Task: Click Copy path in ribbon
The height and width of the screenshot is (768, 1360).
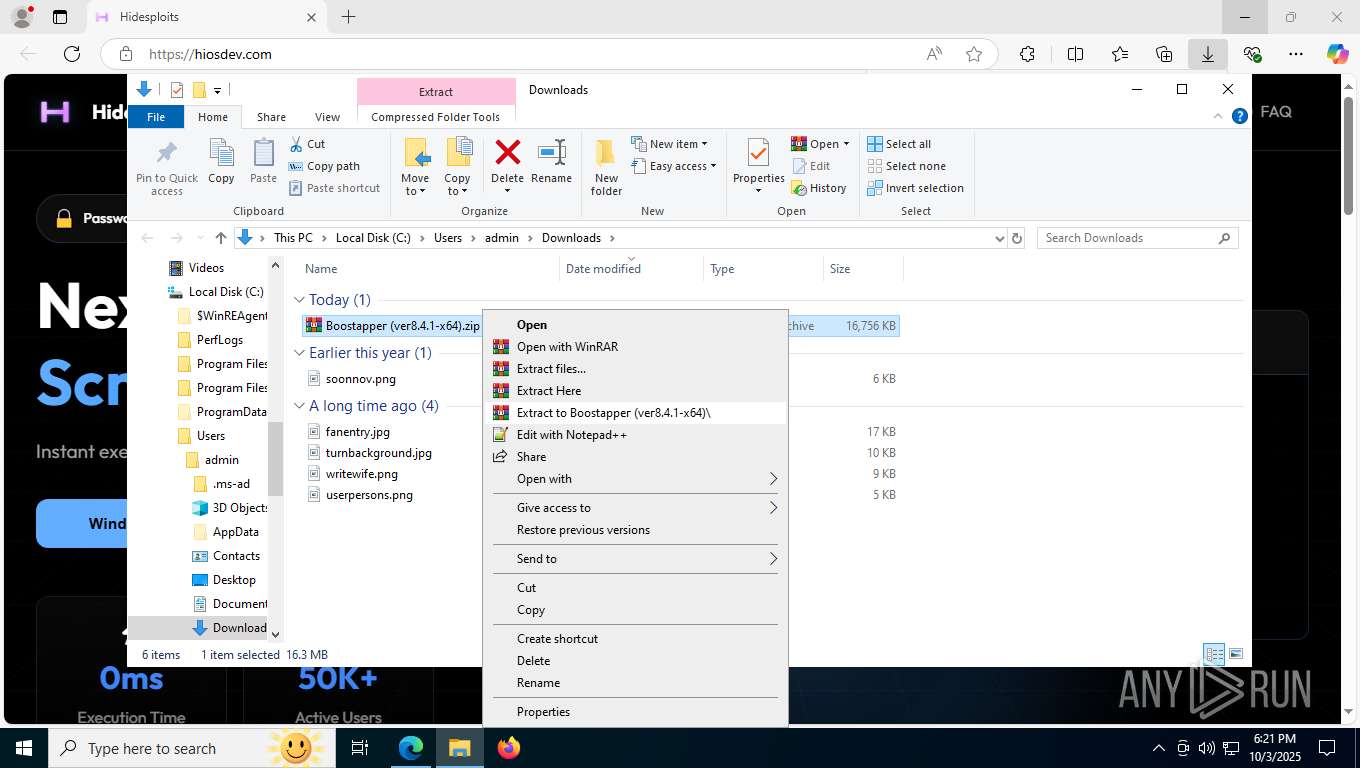Action: pyautogui.click(x=324, y=166)
